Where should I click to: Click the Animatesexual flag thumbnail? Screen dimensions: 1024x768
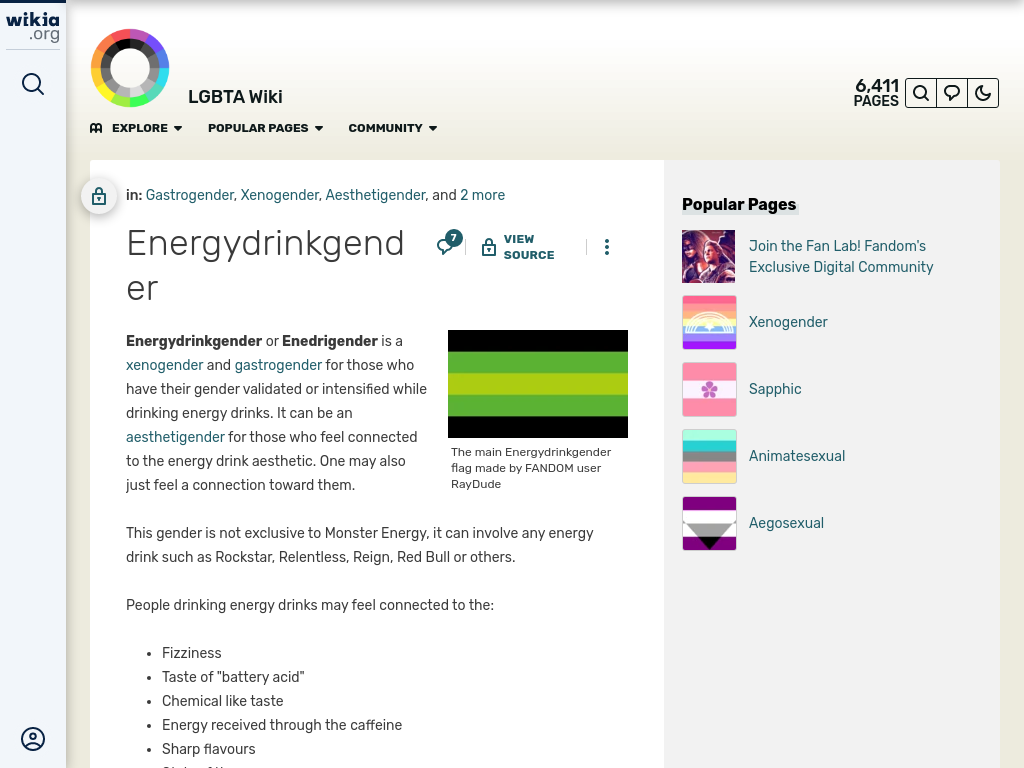(x=709, y=456)
